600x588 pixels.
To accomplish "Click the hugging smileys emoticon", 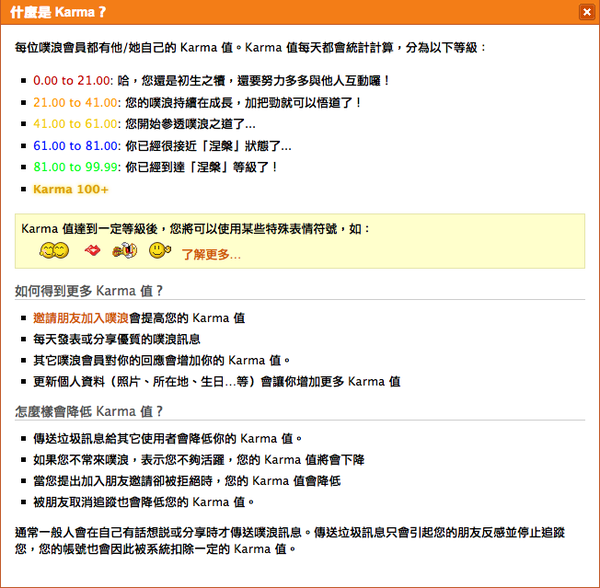I will coord(54,251).
